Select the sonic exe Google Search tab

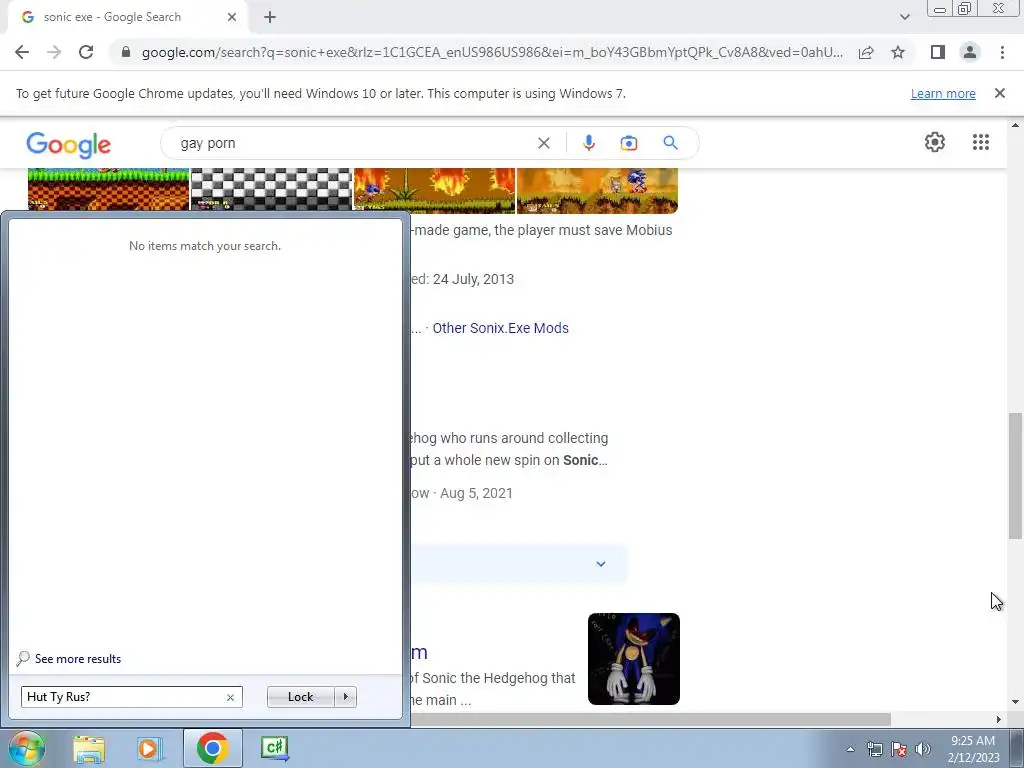pos(127,17)
